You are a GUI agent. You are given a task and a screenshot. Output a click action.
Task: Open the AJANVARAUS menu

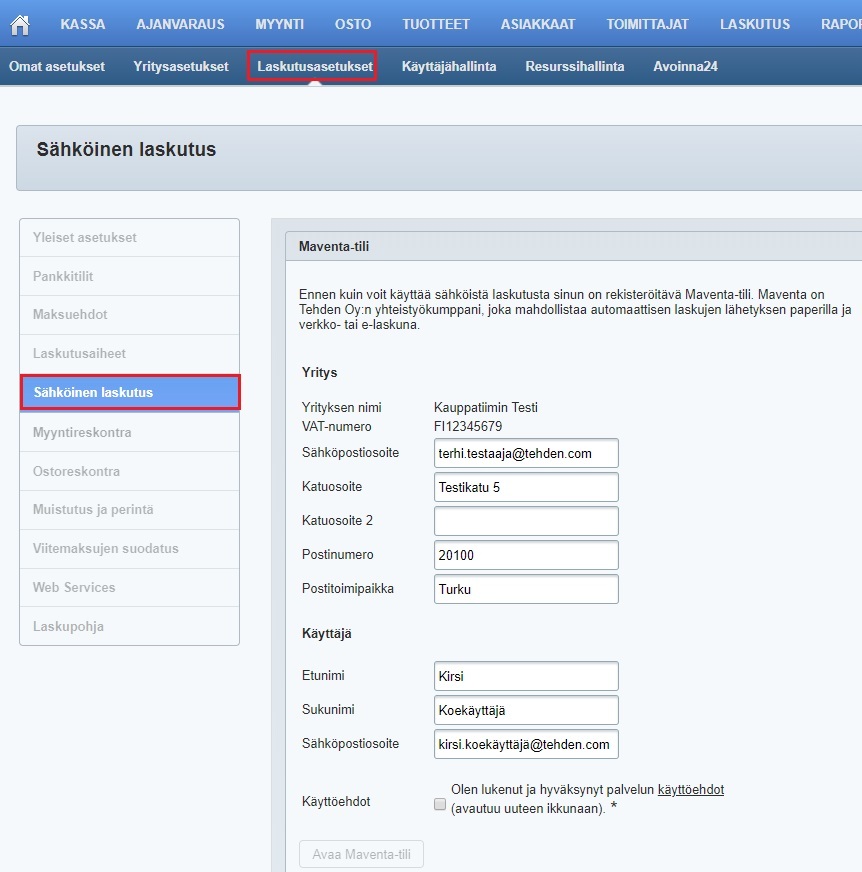180,25
